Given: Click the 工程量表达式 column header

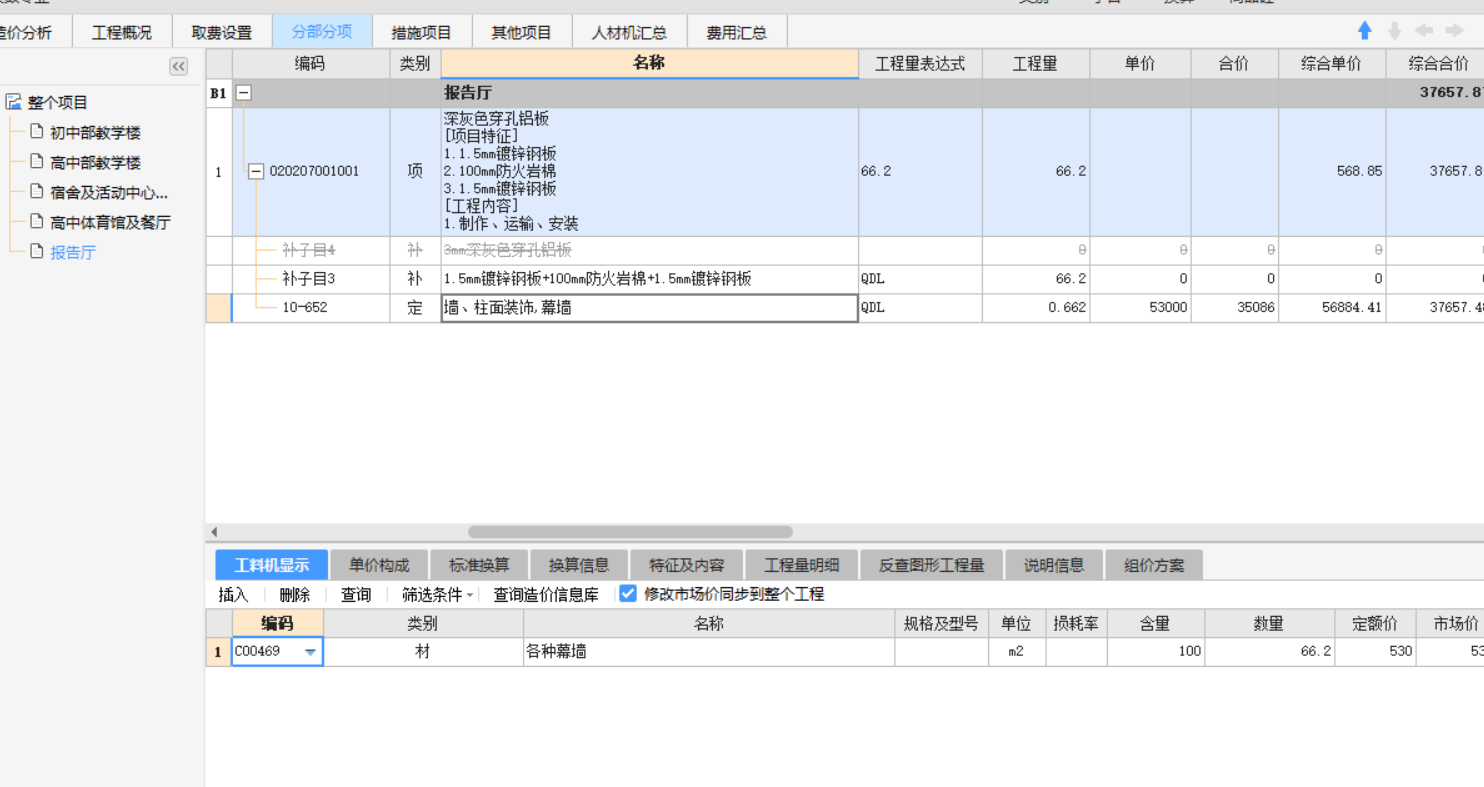Looking at the screenshot, I should [920, 63].
